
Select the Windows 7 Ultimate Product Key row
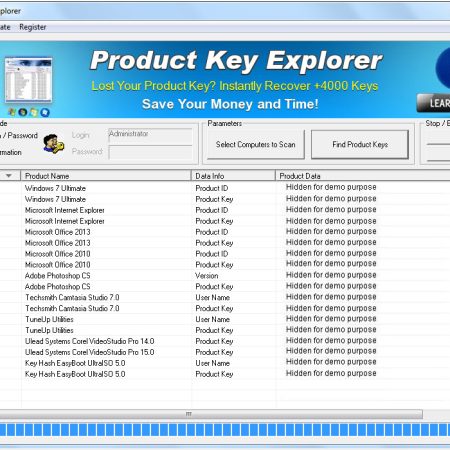pos(225,199)
